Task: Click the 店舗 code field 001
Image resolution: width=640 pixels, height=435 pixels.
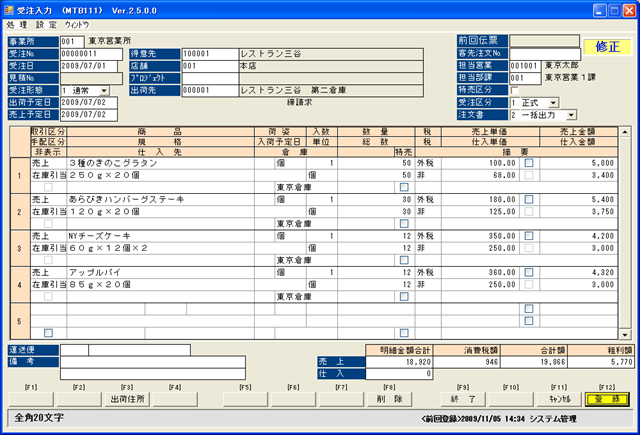Action: [210, 66]
